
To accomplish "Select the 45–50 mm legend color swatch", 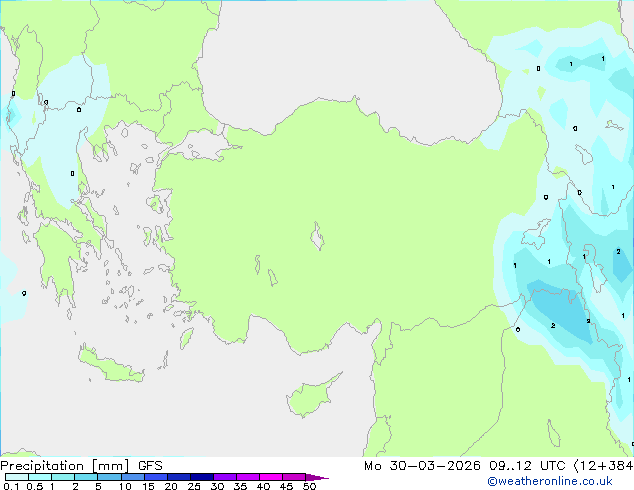I will point(294,477).
